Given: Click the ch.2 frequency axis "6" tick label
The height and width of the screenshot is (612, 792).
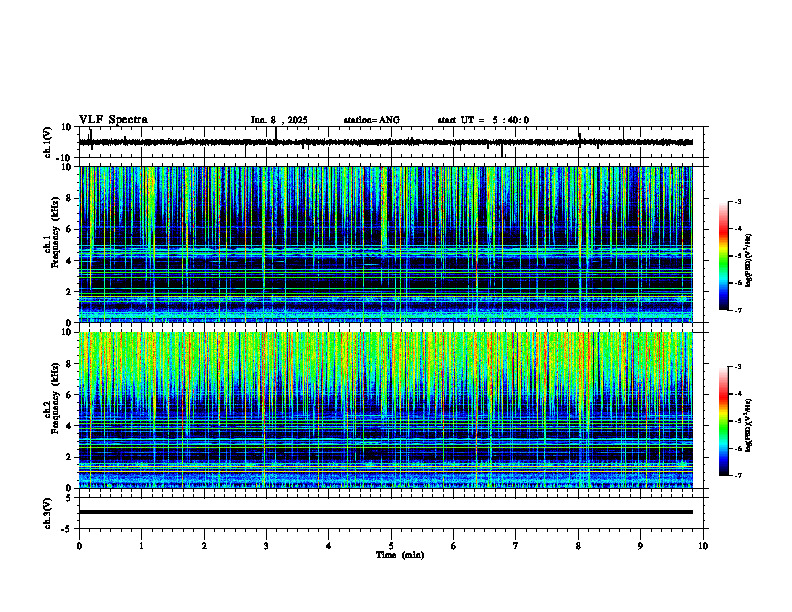Looking at the screenshot, I should click(x=70, y=395).
